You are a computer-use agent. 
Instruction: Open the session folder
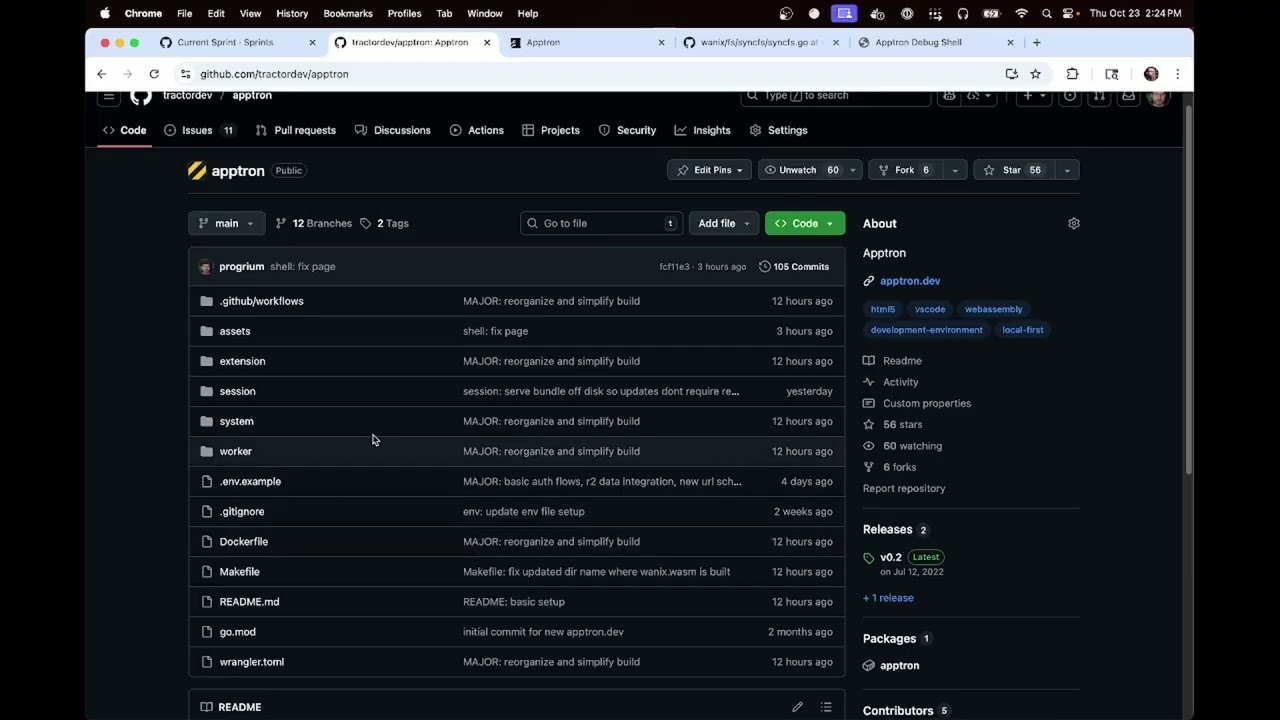pyautogui.click(x=238, y=392)
